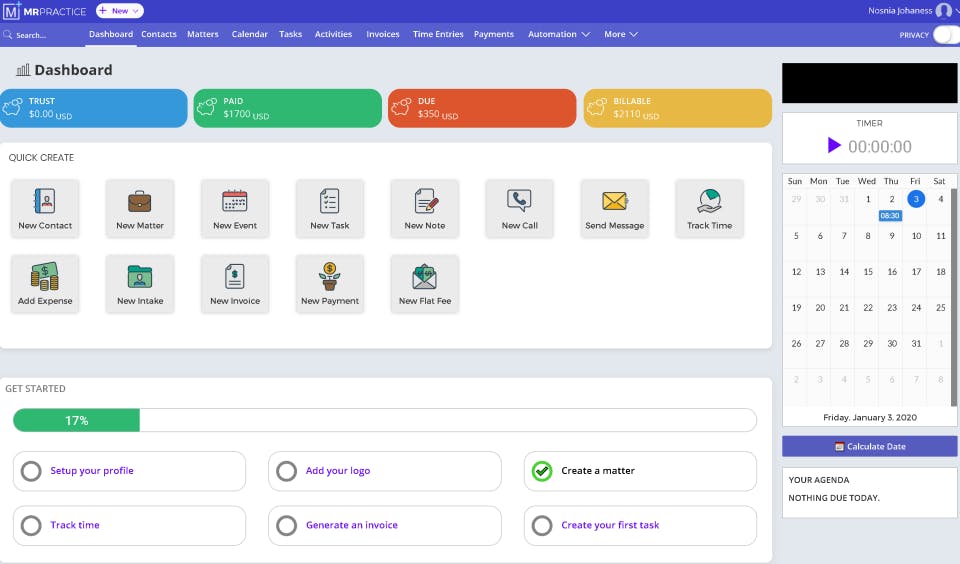This screenshot has width=960, height=564.
Task: Switch to the Dashboard tab
Action: (x=111, y=34)
